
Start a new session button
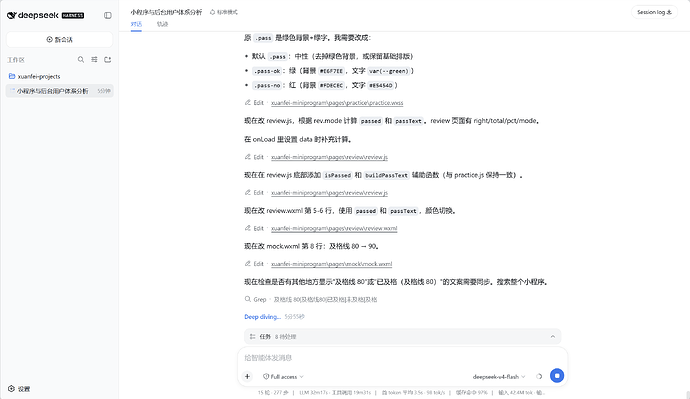[x=59, y=40]
